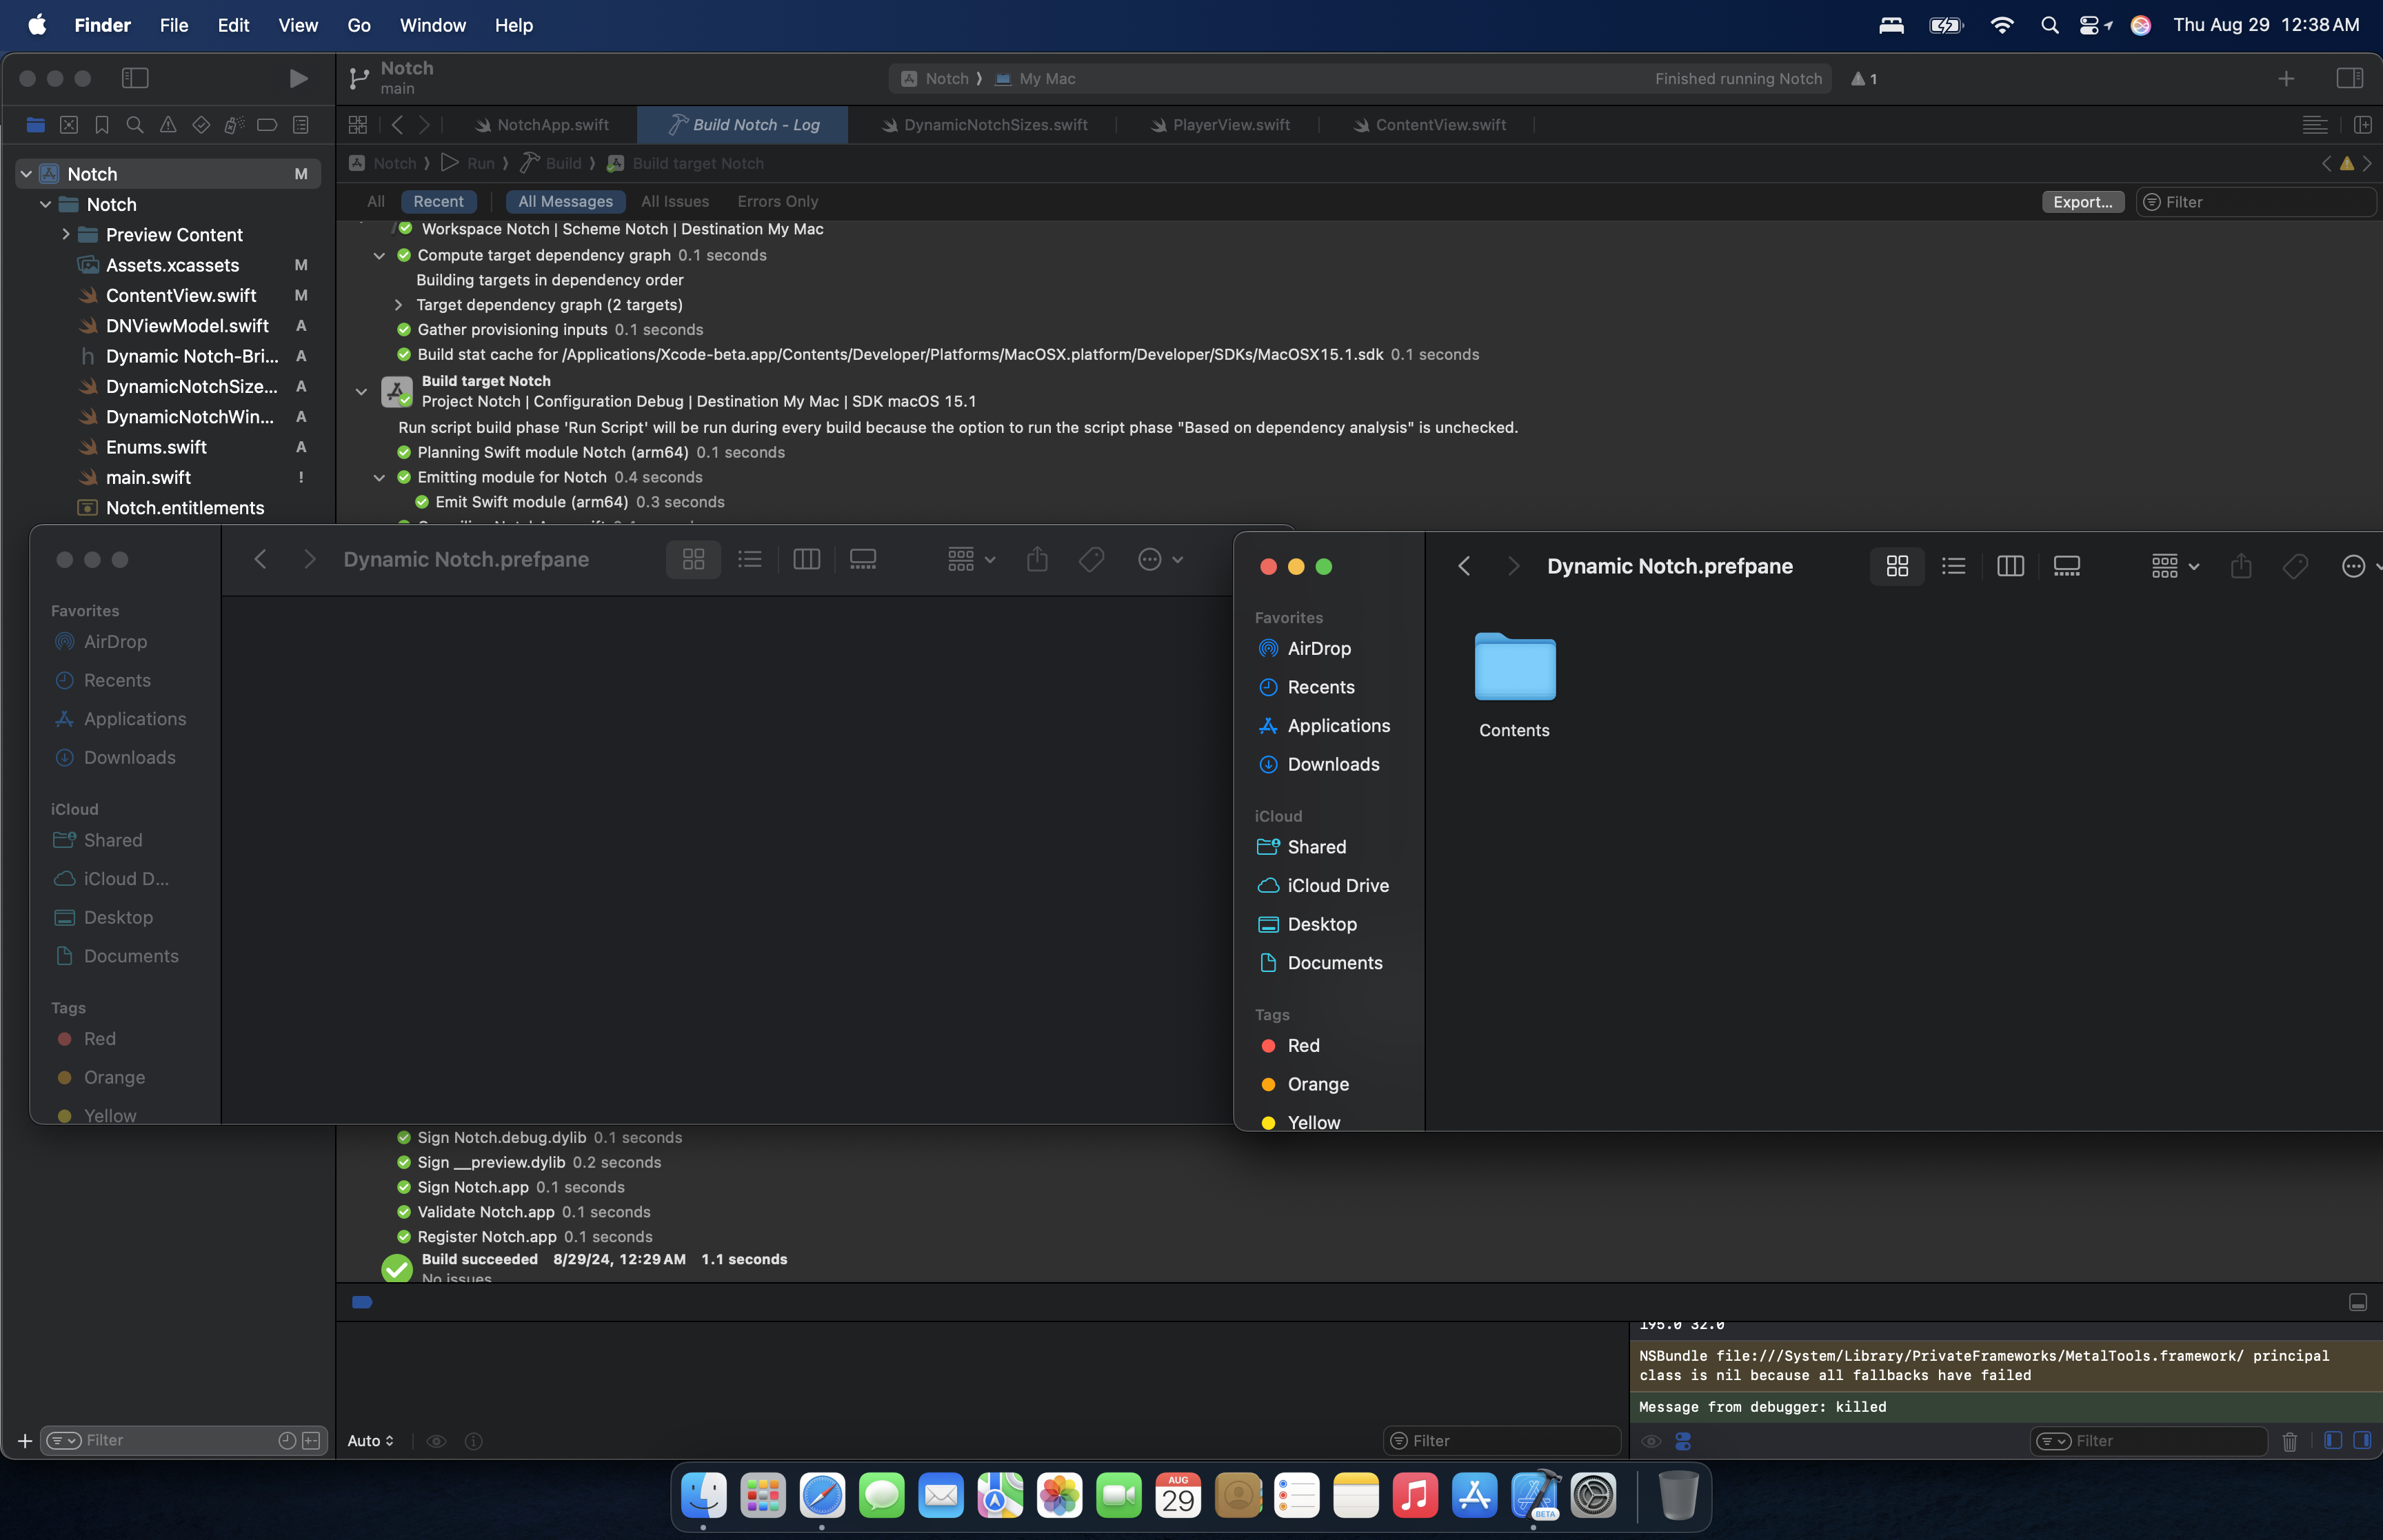This screenshot has height=1540, width=2383.
Task: Open Safari from the Dock
Action: click(x=821, y=1496)
